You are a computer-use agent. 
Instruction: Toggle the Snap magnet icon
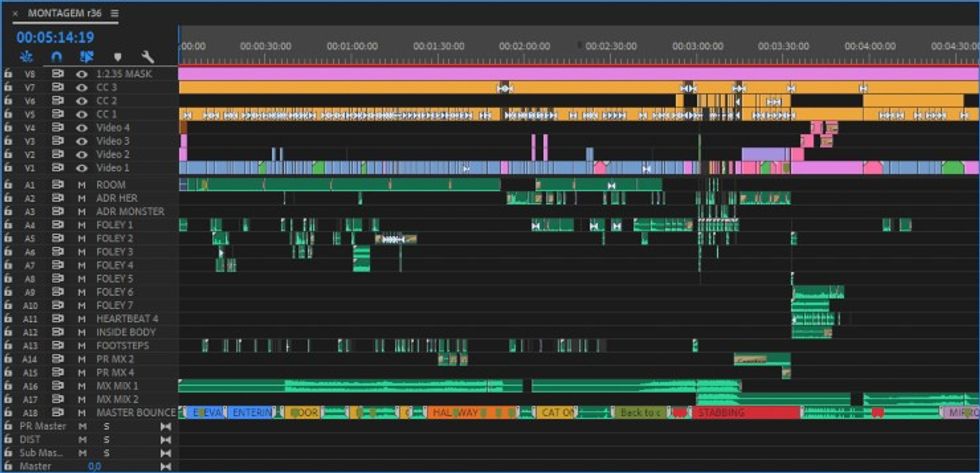tap(57, 57)
